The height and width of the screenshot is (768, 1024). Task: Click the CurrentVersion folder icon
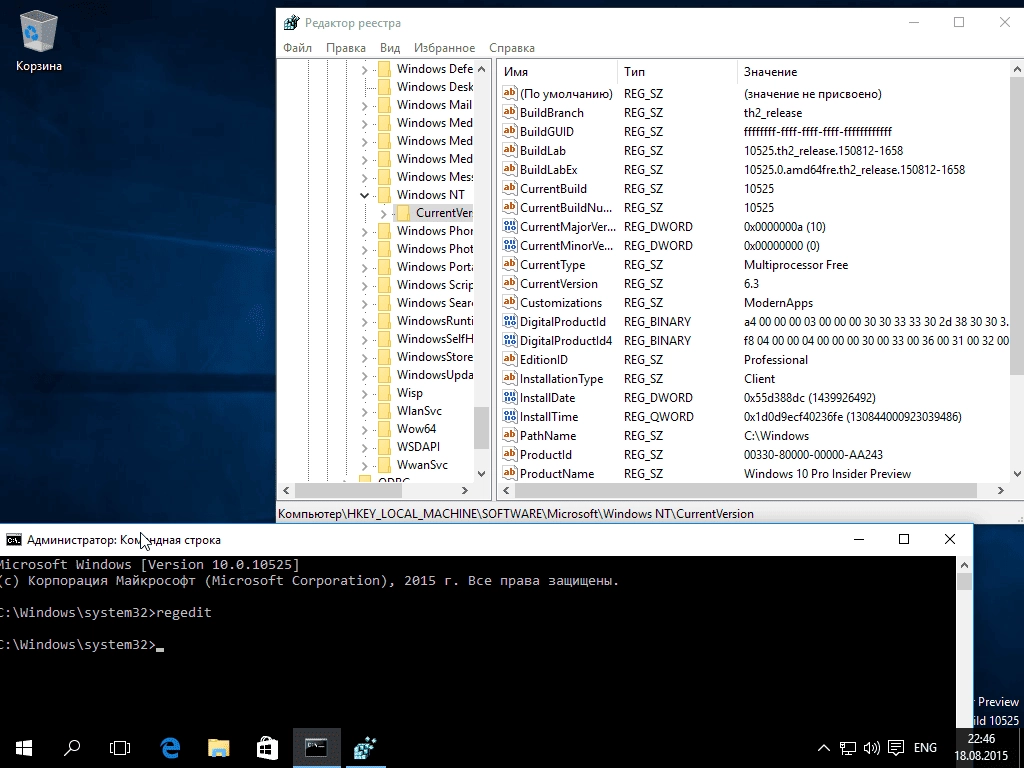404,213
